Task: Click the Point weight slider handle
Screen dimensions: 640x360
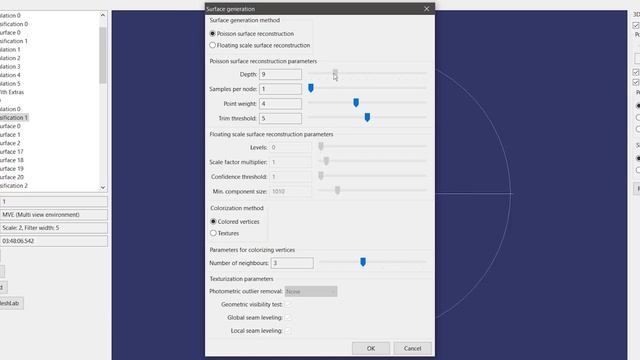Action: [356, 102]
